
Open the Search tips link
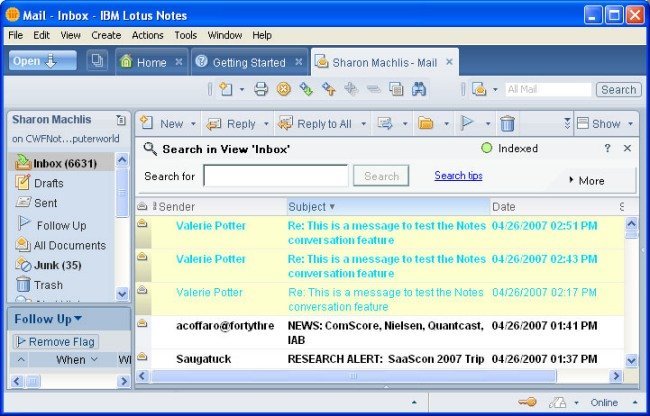point(458,176)
